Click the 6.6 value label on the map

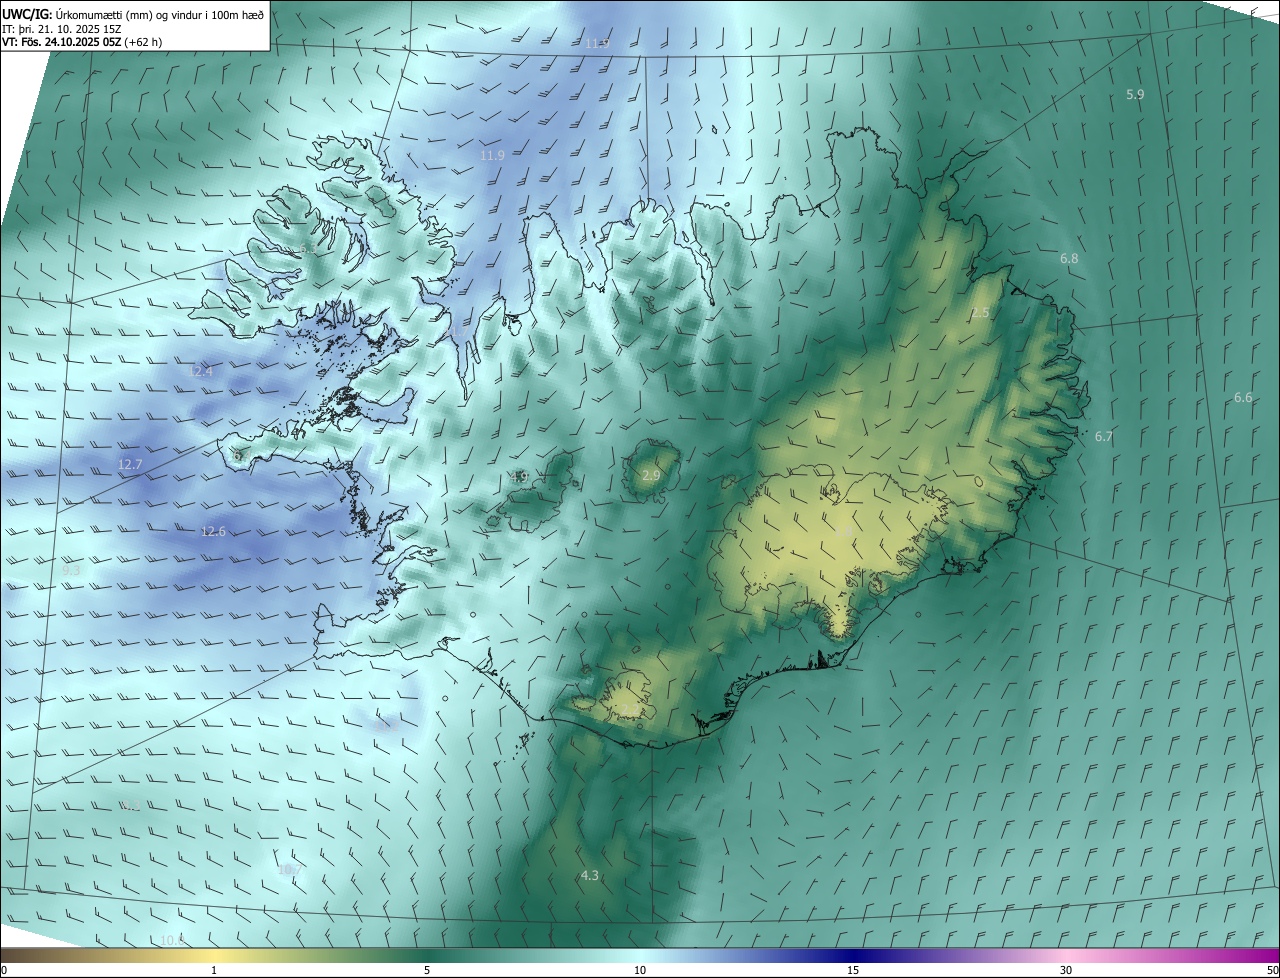[x=1243, y=397]
